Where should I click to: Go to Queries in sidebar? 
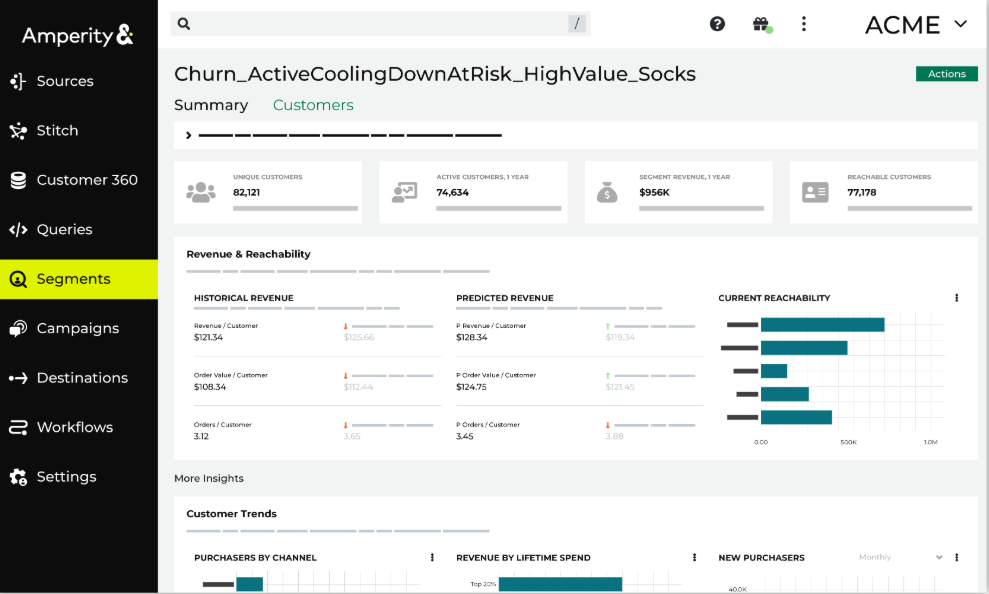[64, 230]
